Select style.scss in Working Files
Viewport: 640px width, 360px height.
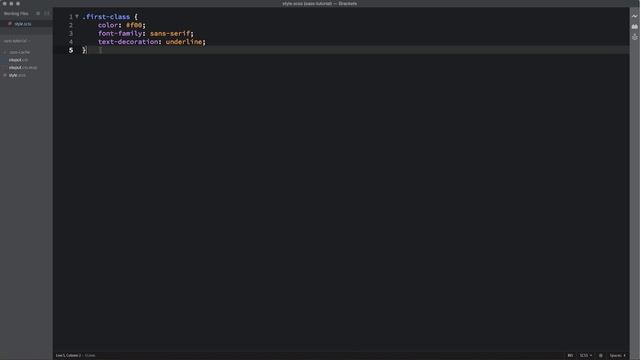tap(23, 24)
